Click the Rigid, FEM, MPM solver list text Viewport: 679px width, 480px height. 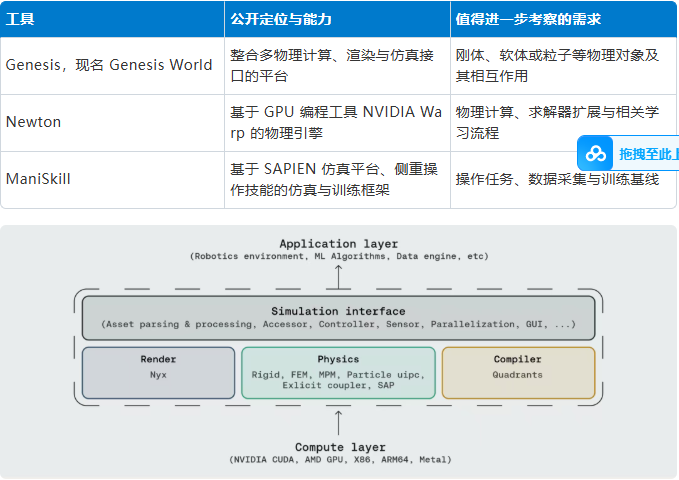[x=338, y=380]
